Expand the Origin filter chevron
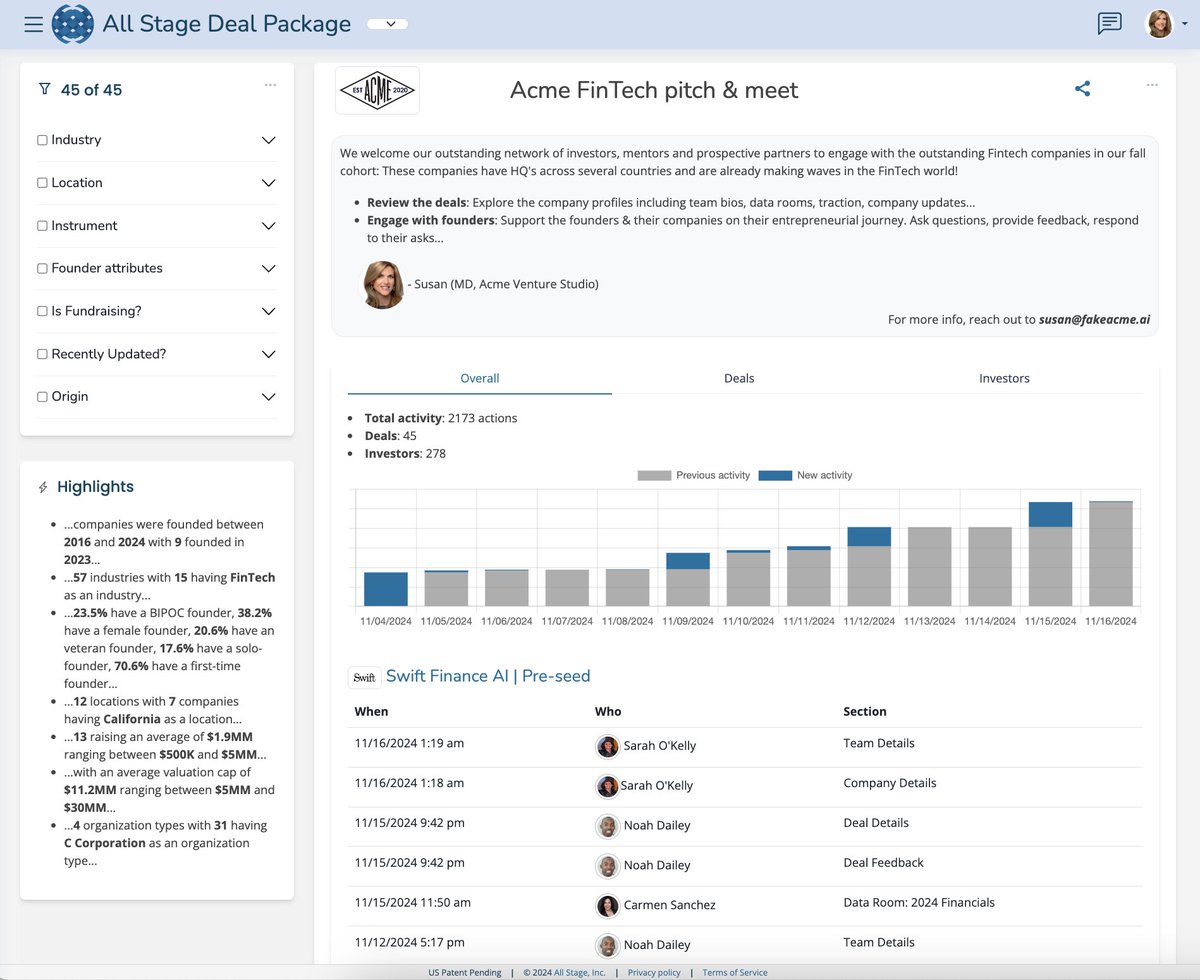 [268, 397]
